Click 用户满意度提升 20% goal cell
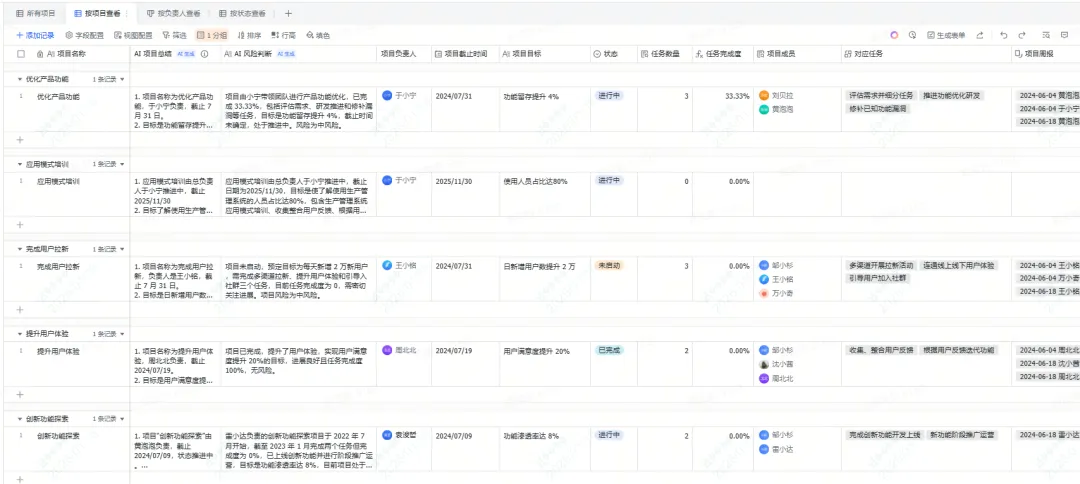This screenshot has width=1080, height=484. [544, 364]
